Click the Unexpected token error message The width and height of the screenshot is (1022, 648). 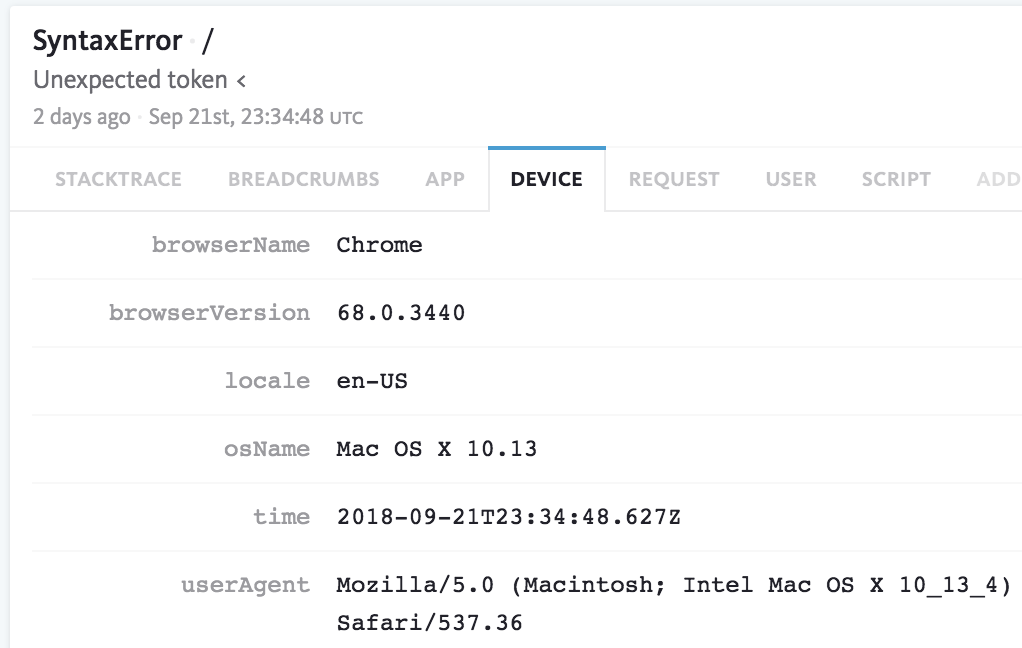coord(139,80)
